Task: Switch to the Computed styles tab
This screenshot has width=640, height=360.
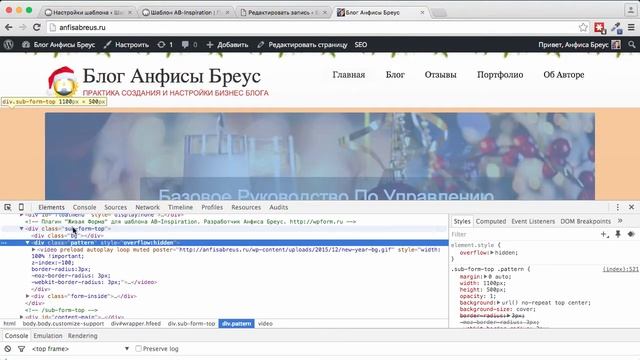Action: 491,221
